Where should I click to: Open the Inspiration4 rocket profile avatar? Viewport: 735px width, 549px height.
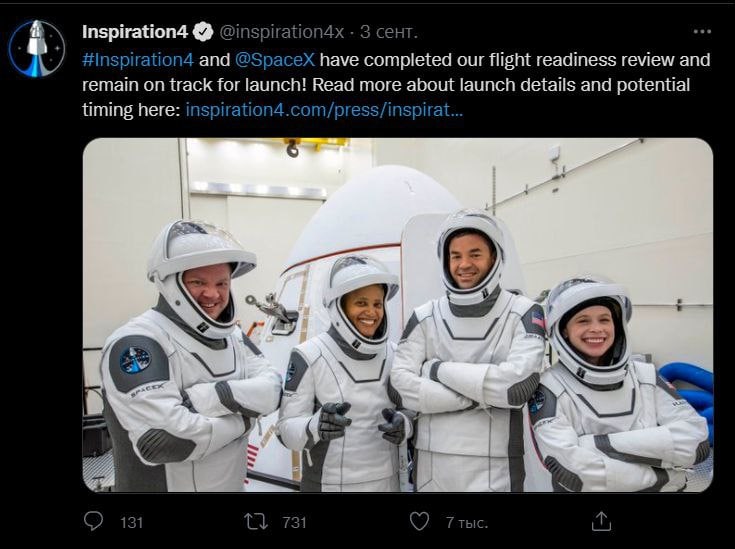[37, 48]
